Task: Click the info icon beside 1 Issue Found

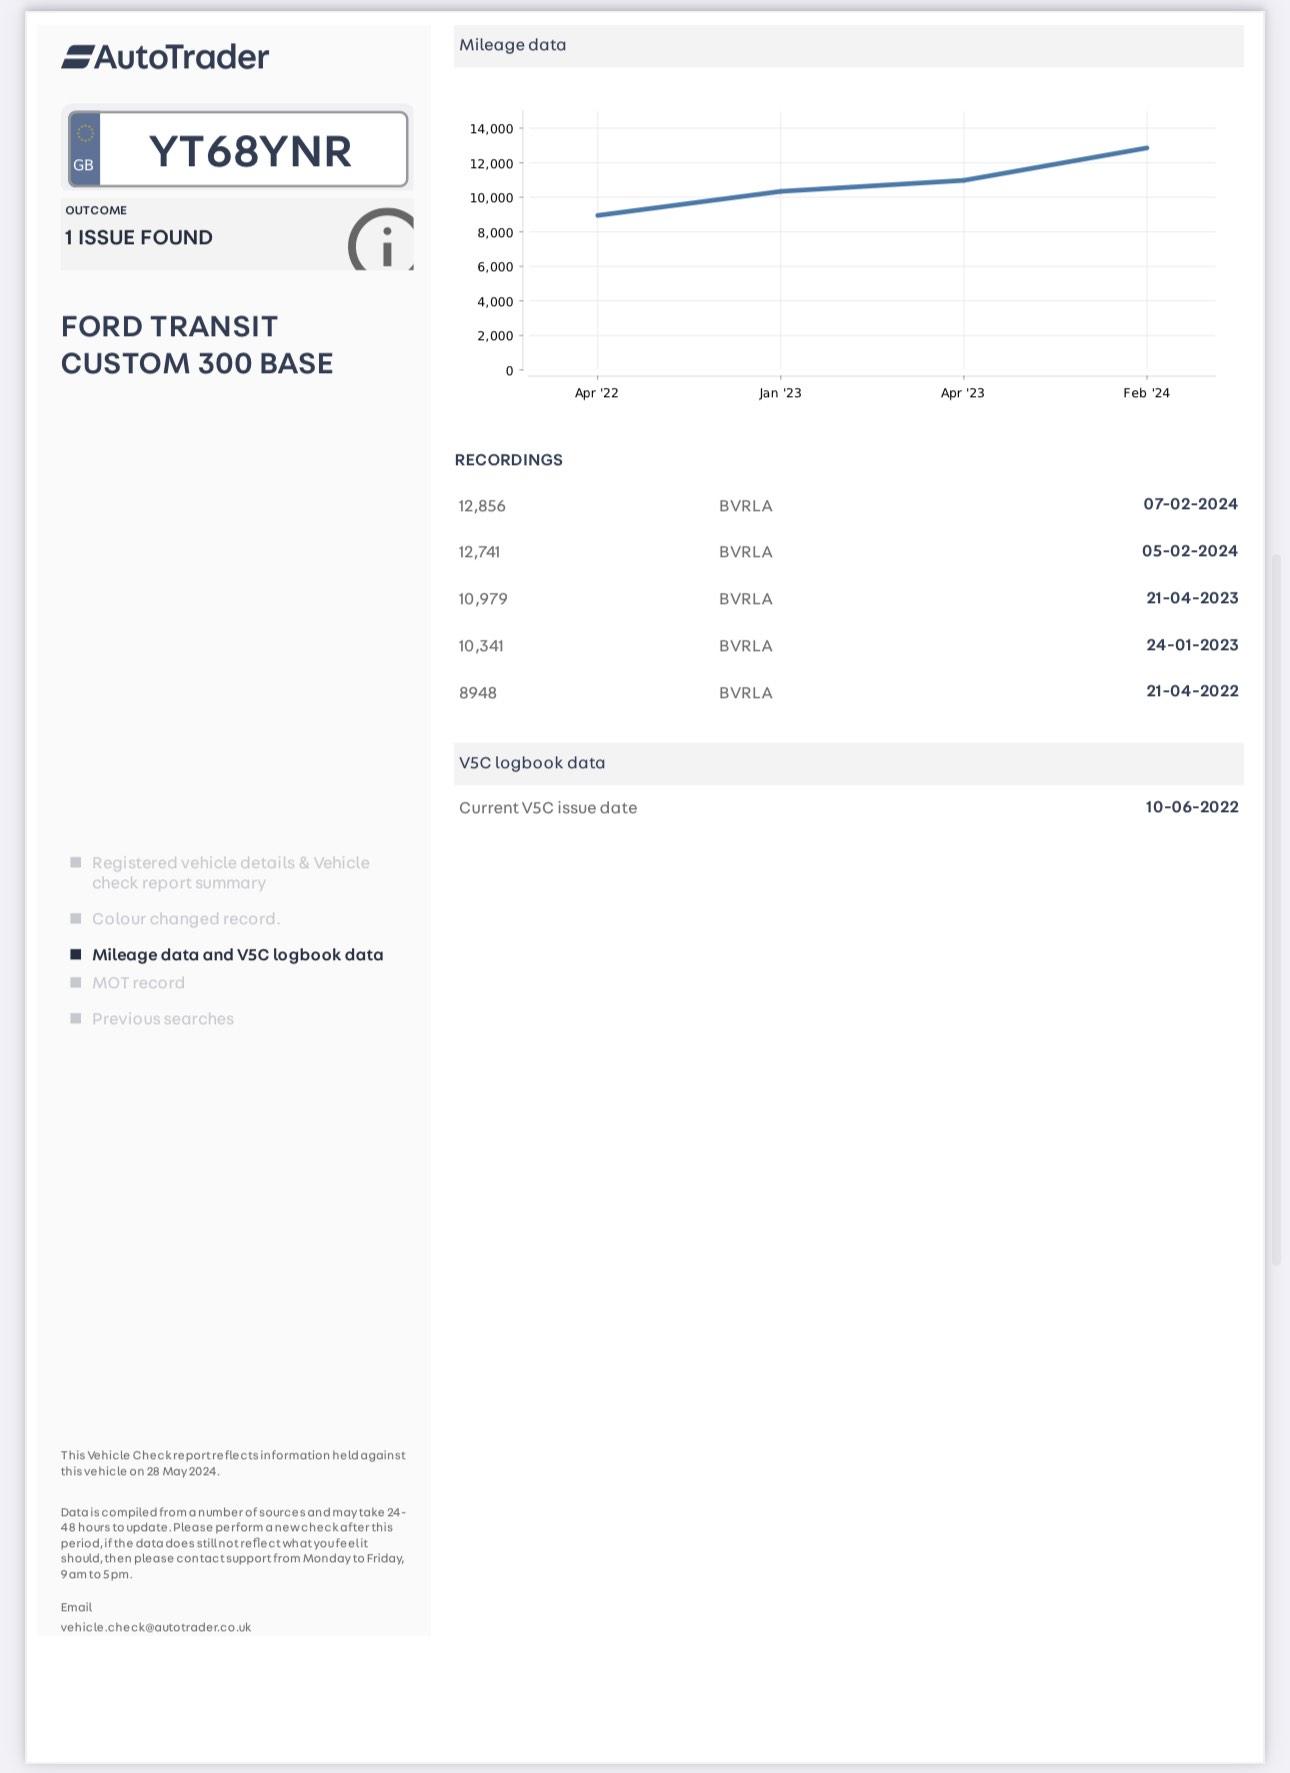Action: tap(383, 241)
